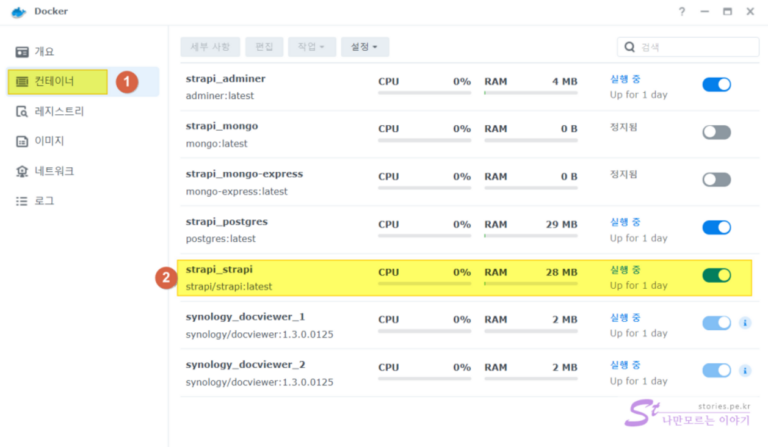Click the 편집 edit button
This screenshot has width=768, height=447.
tap(264, 47)
